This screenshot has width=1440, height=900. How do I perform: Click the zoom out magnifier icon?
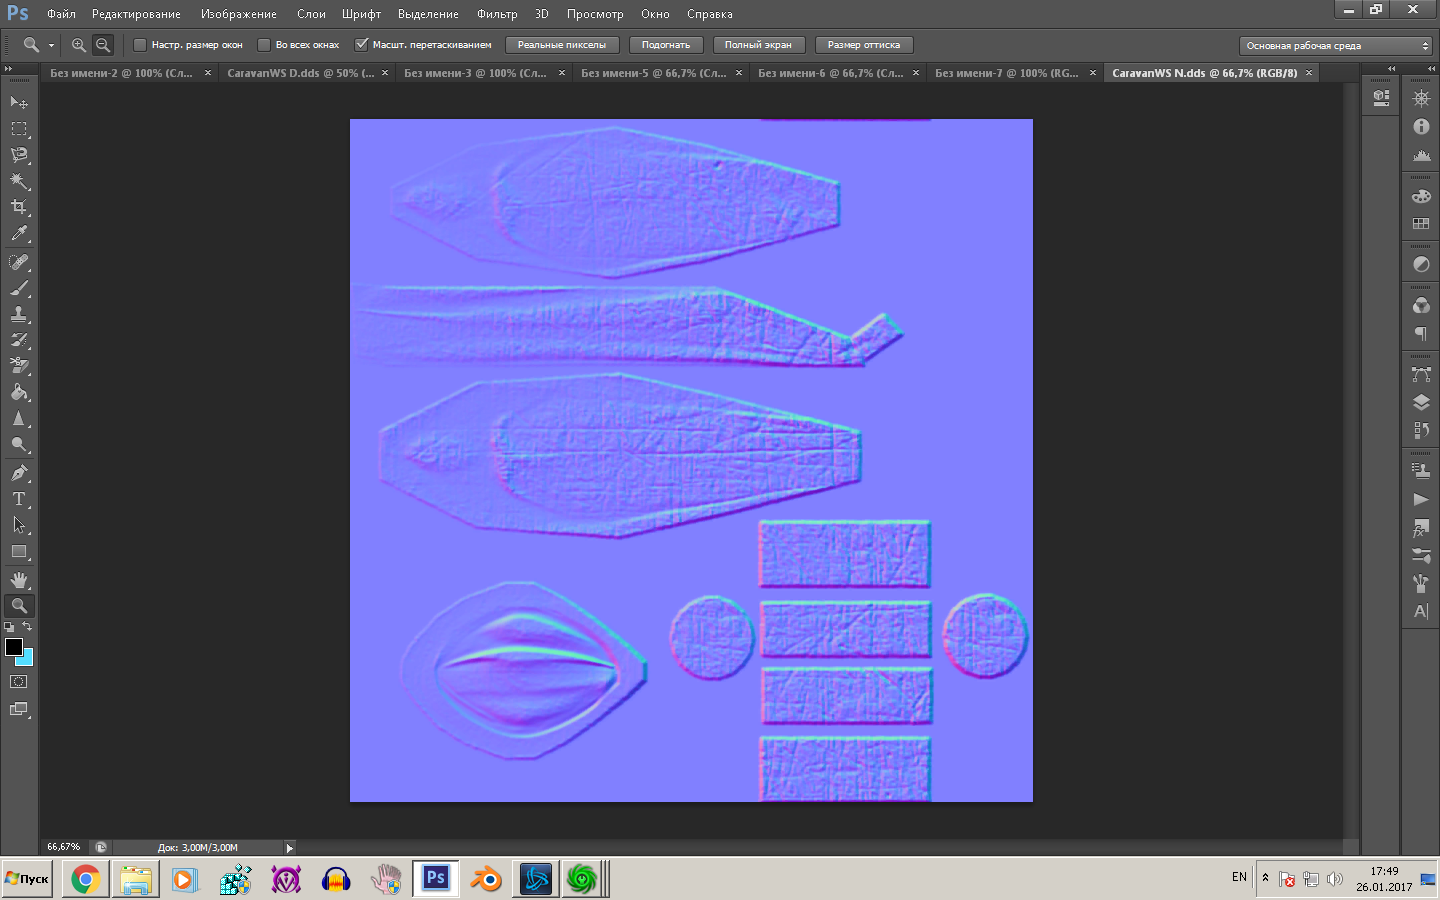(x=103, y=45)
